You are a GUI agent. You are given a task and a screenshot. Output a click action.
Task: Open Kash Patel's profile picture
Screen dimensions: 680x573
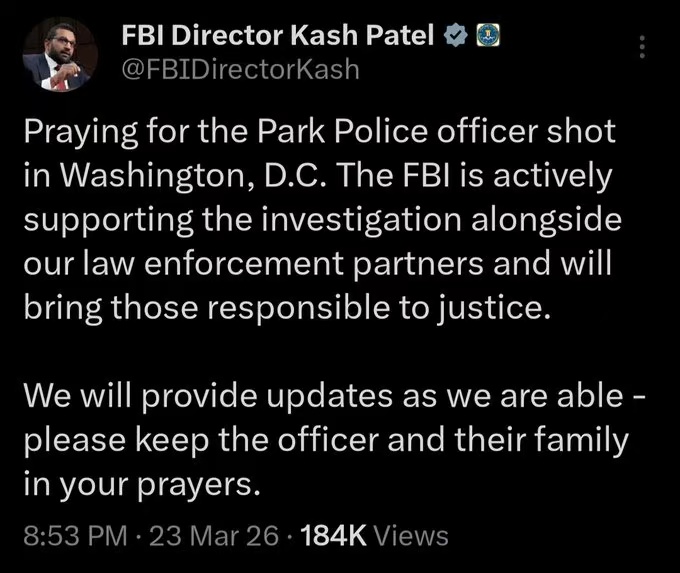click(x=58, y=55)
